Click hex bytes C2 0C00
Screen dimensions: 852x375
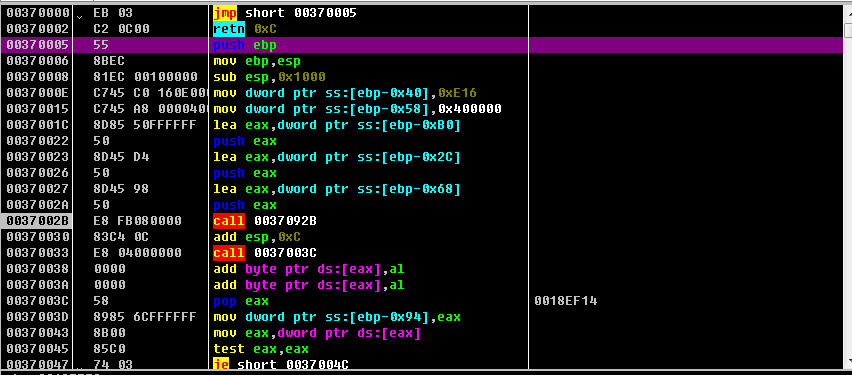point(122,29)
